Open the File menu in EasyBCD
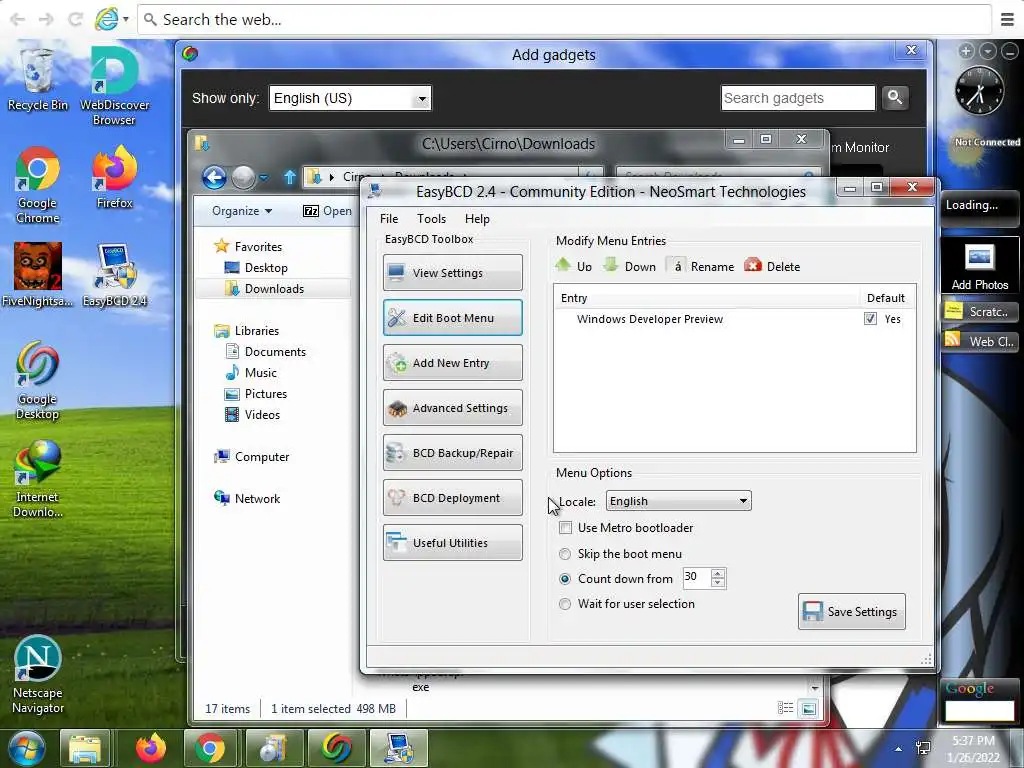The width and height of the screenshot is (1024, 768). point(389,219)
